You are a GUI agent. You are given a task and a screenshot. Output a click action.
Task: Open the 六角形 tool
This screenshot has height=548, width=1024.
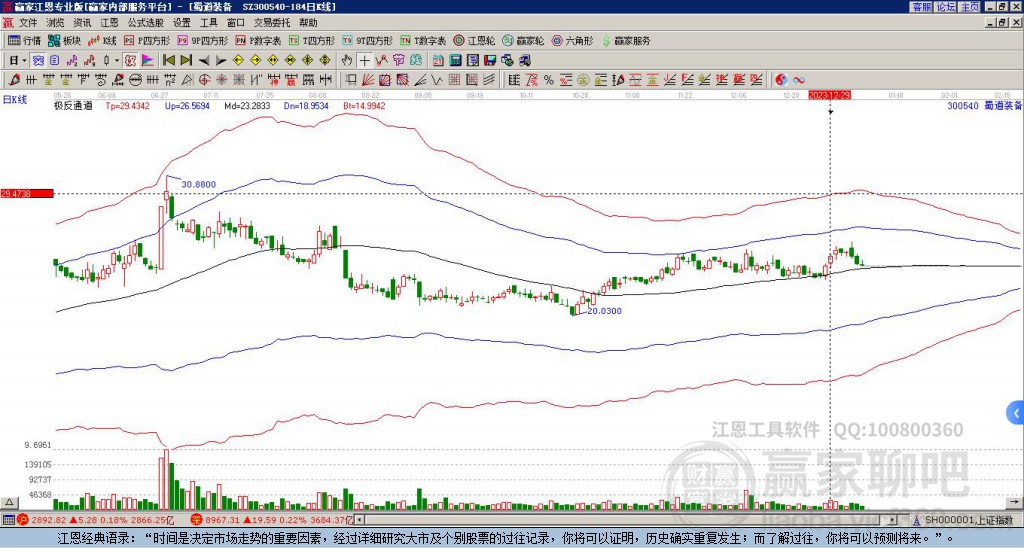click(573, 40)
